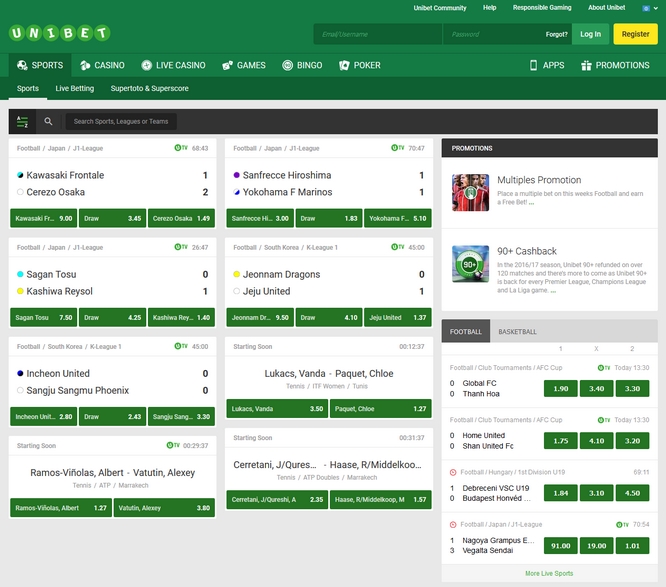Open the CASINO main menu

[x=102, y=65]
